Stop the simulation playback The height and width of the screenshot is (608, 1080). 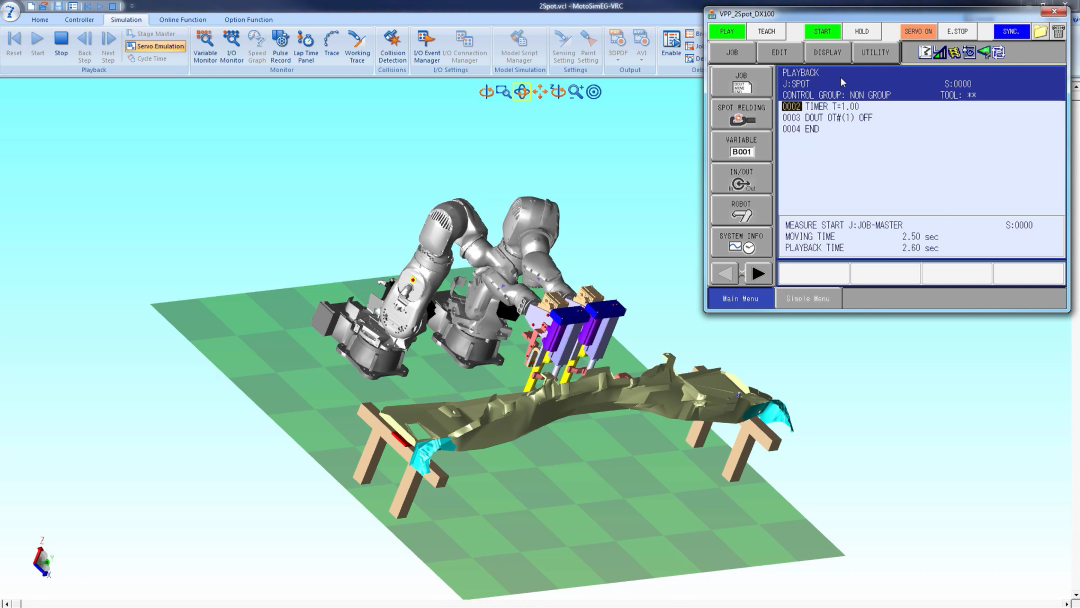pyautogui.click(x=61, y=43)
